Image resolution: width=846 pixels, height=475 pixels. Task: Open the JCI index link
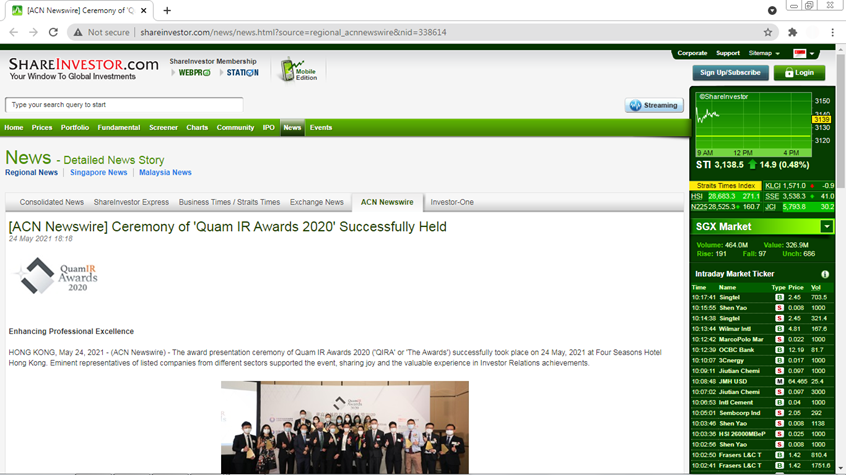770,207
